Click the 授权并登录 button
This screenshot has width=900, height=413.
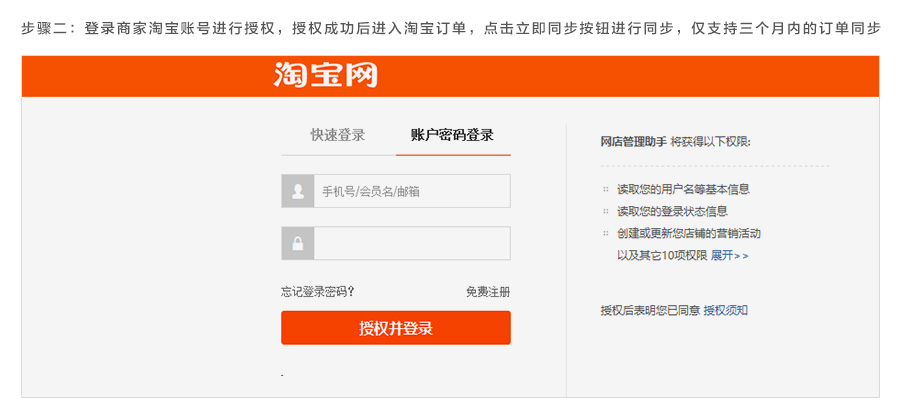(395, 328)
